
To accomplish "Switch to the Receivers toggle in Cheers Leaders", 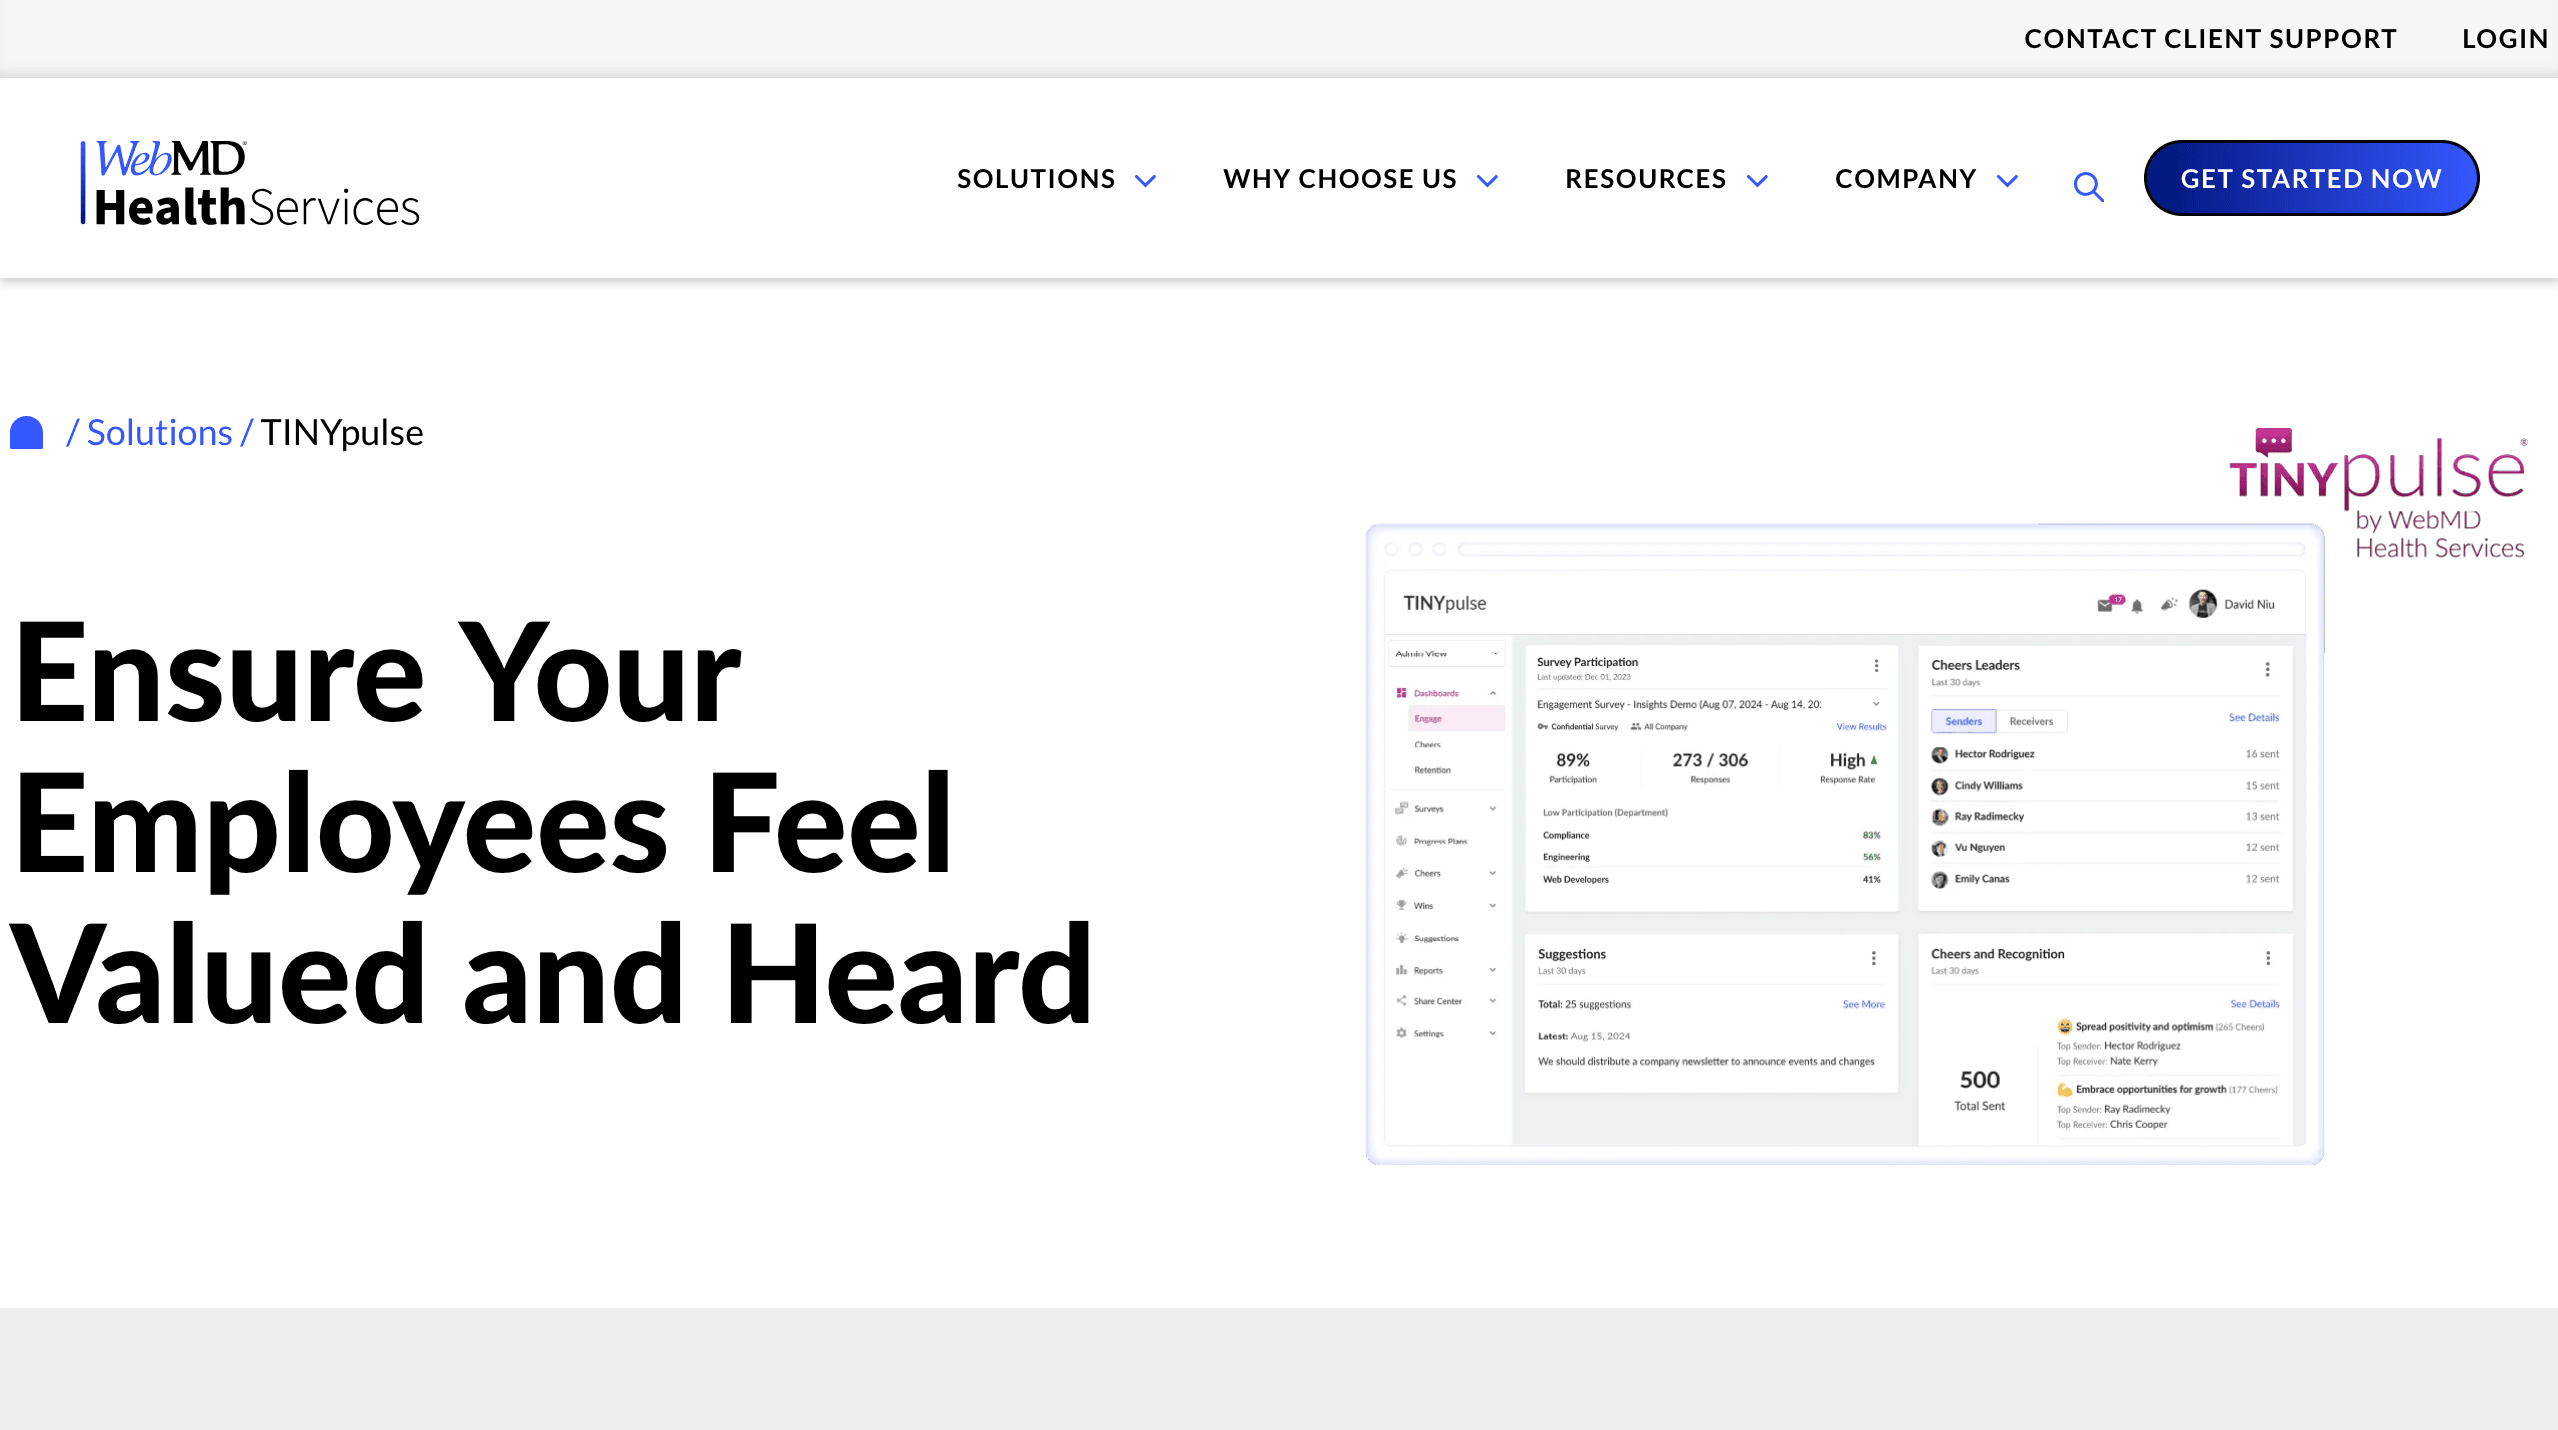I will coord(2031,721).
